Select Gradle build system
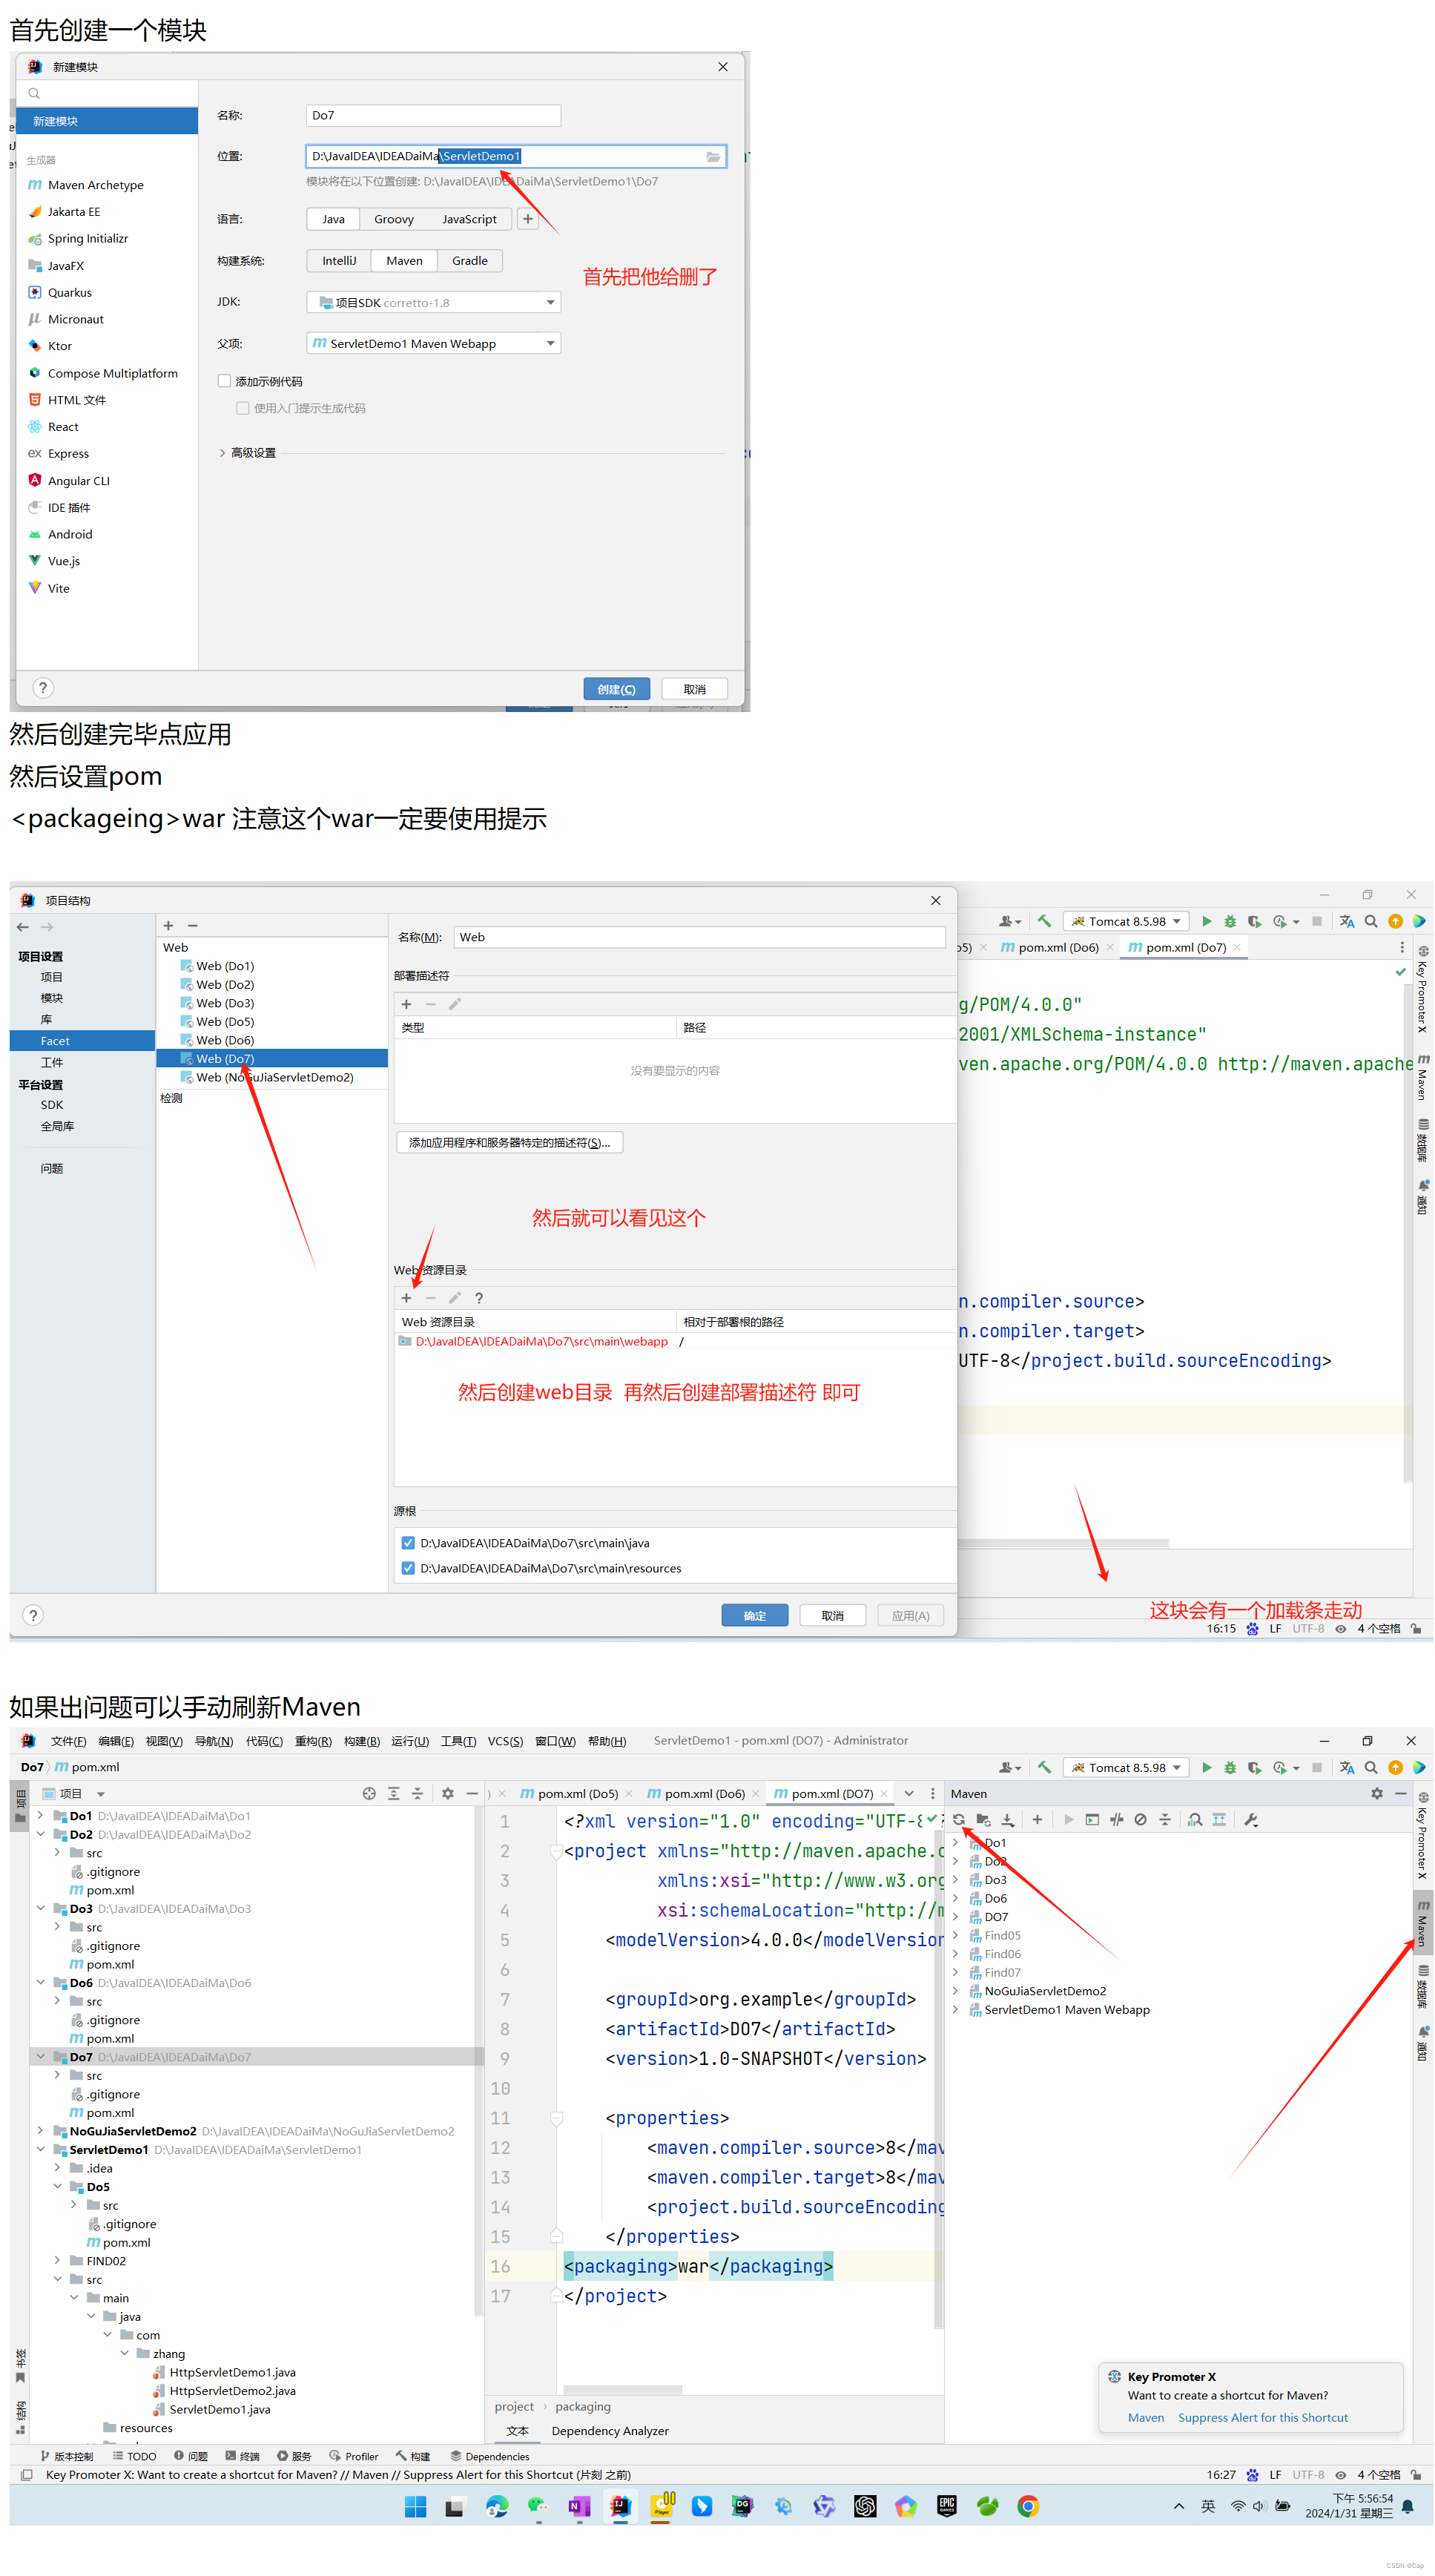 point(470,261)
